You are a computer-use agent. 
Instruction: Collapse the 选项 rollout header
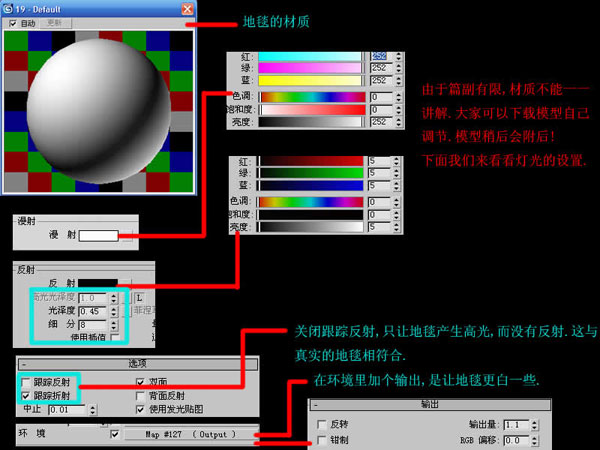[138, 363]
